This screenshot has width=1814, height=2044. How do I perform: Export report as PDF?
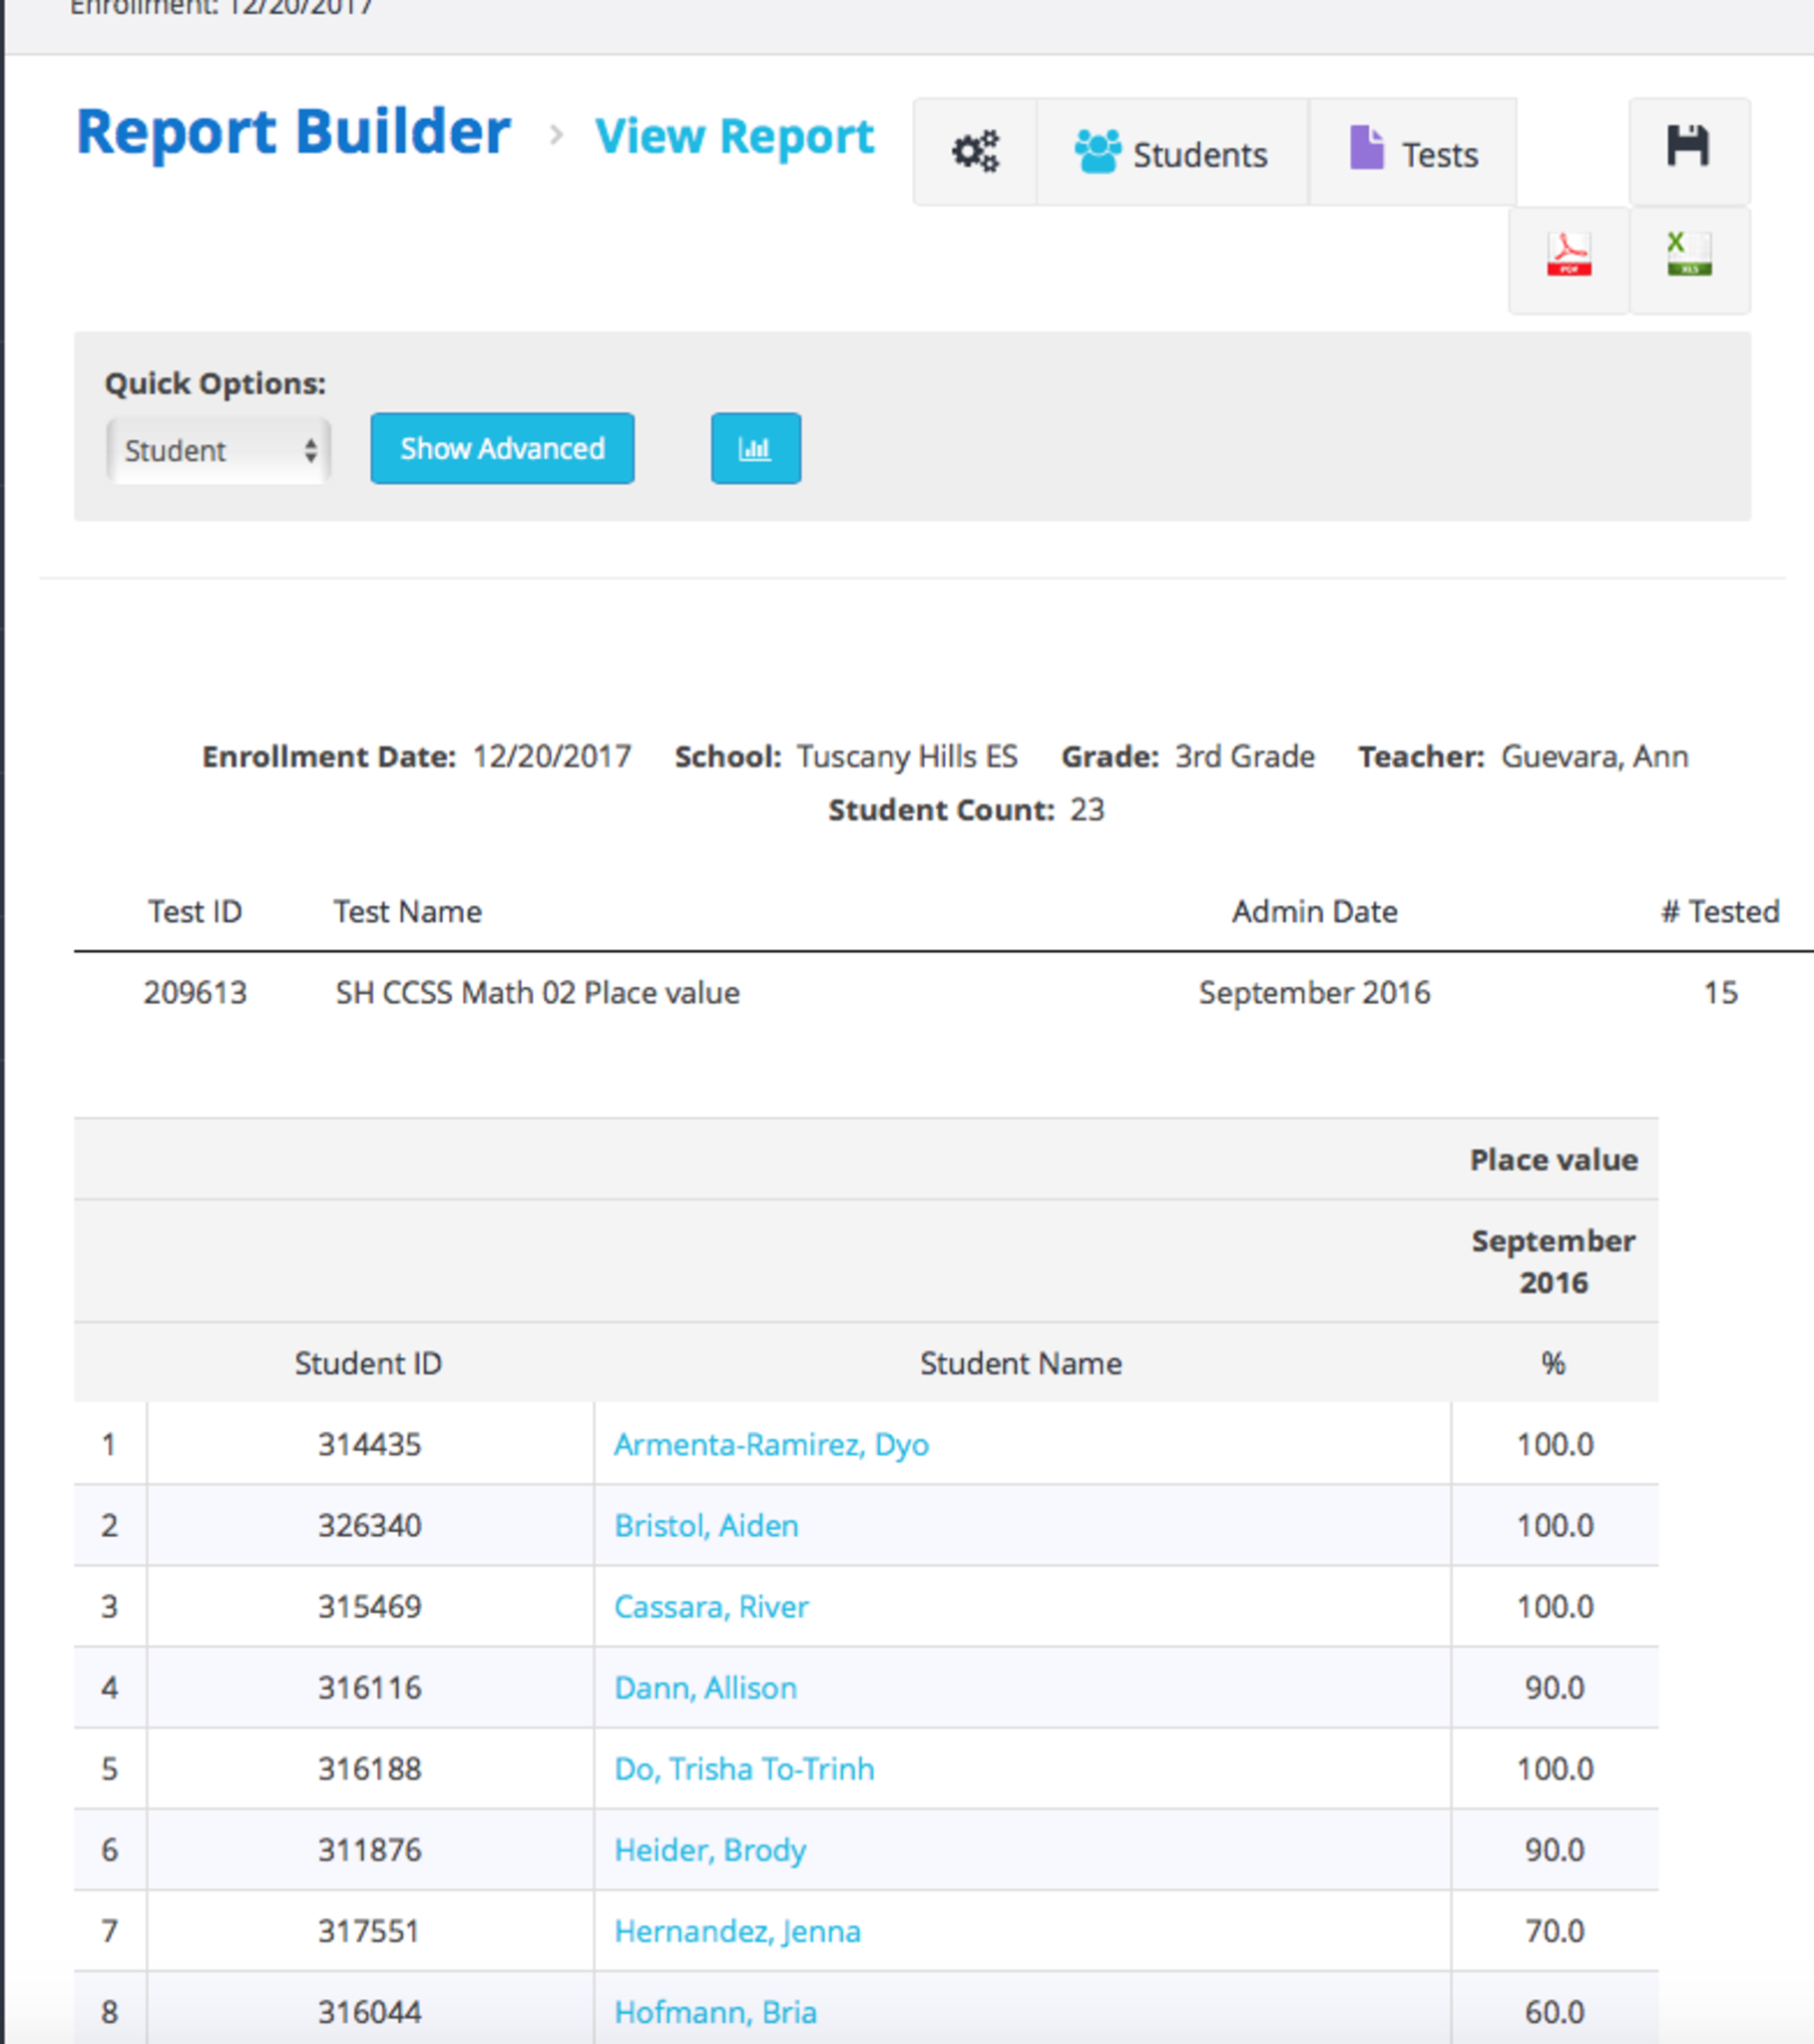1568,256
